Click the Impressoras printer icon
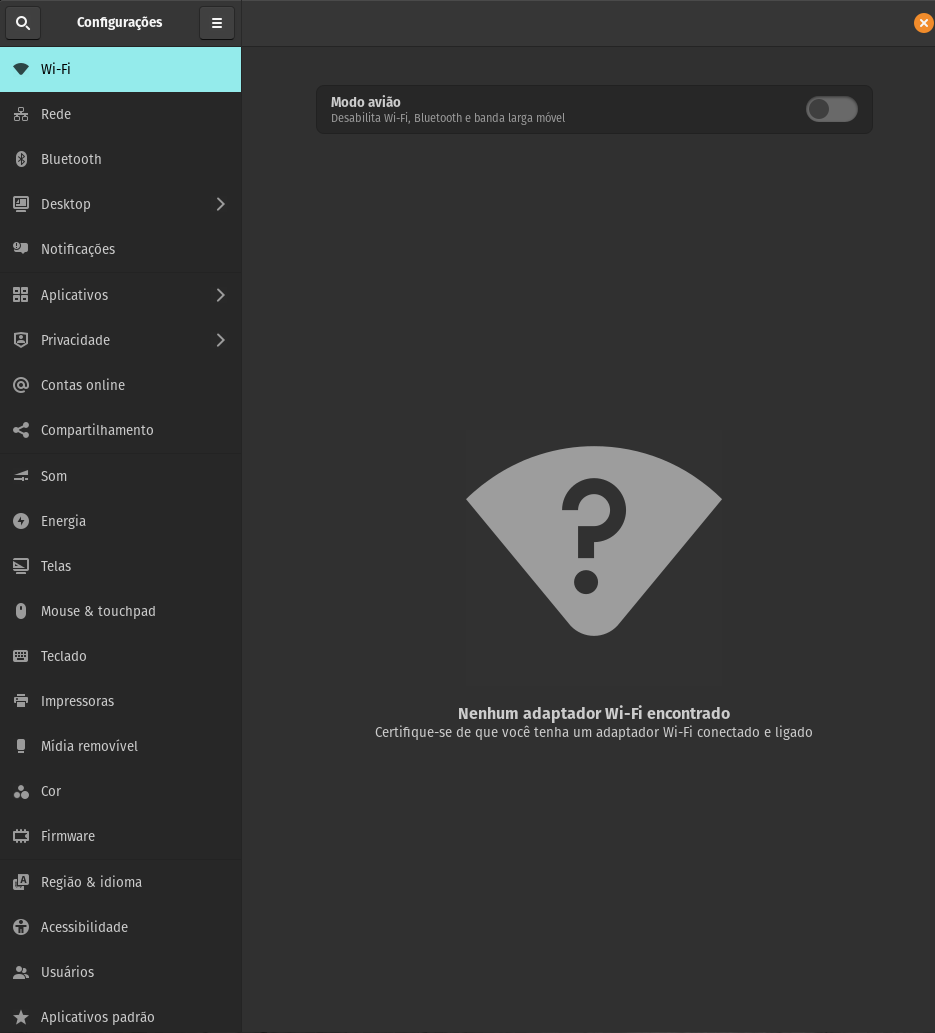Viewport: 935px width, 1033px height. pos(21,701)
